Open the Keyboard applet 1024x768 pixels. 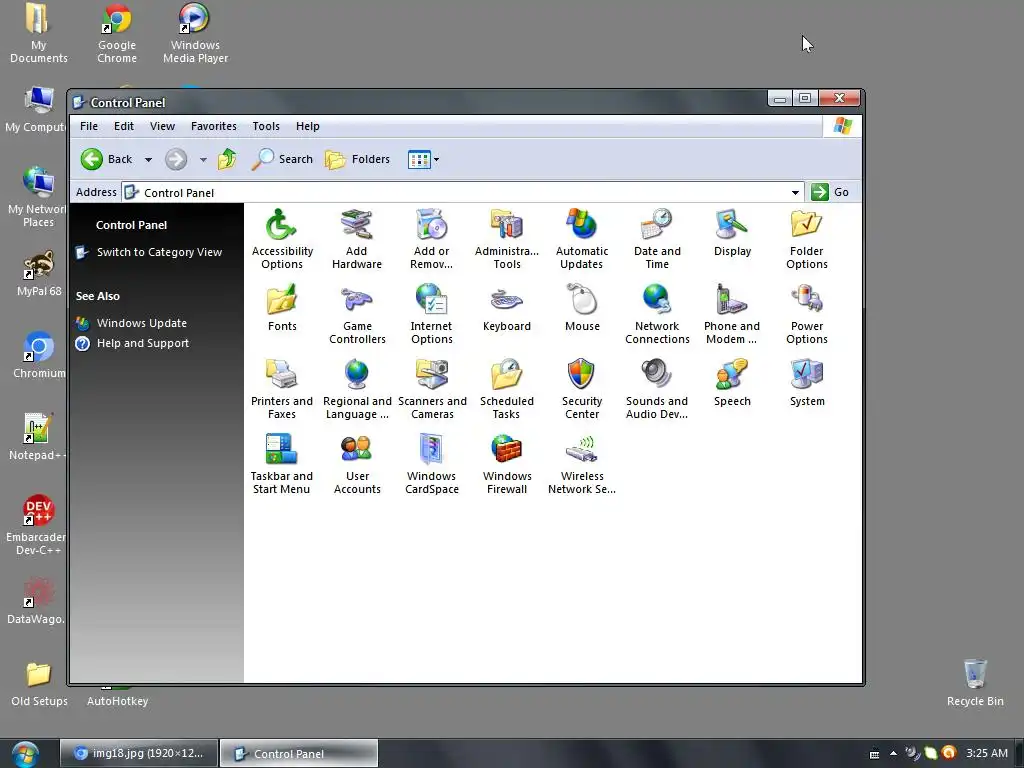[507, 308]
